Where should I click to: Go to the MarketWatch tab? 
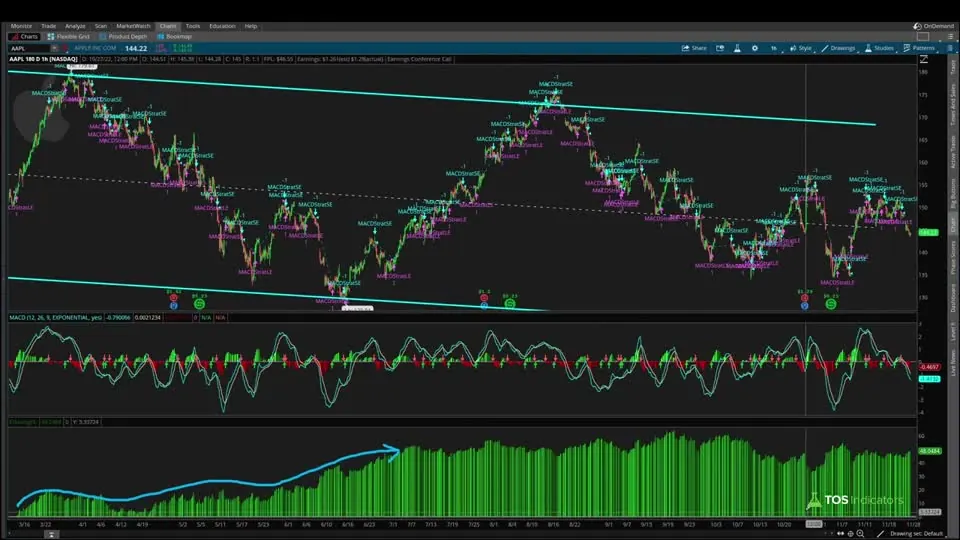[x=133, y=26]
